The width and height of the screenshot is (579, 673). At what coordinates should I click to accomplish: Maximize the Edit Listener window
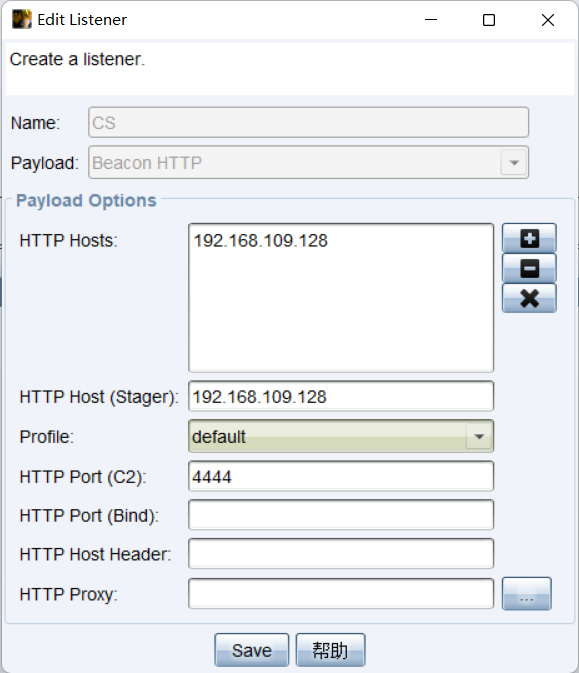489,20
